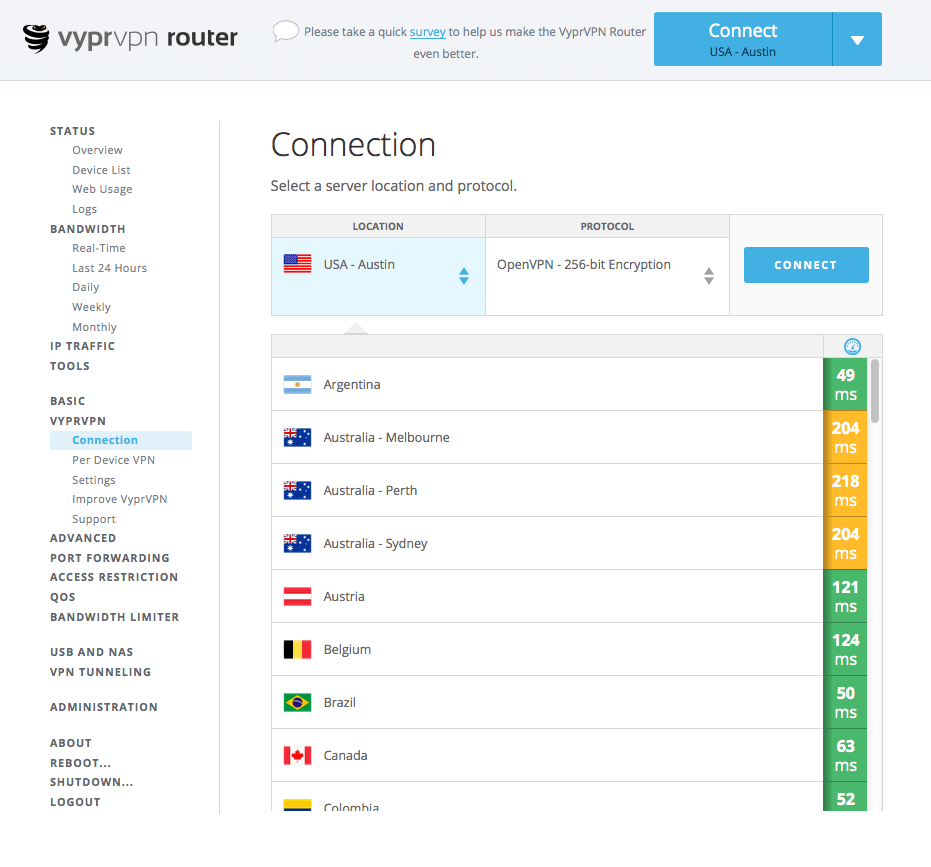Open VyprVPN Settings page
The height and width of the screenshot is (867, 931).
coord(94,480)
